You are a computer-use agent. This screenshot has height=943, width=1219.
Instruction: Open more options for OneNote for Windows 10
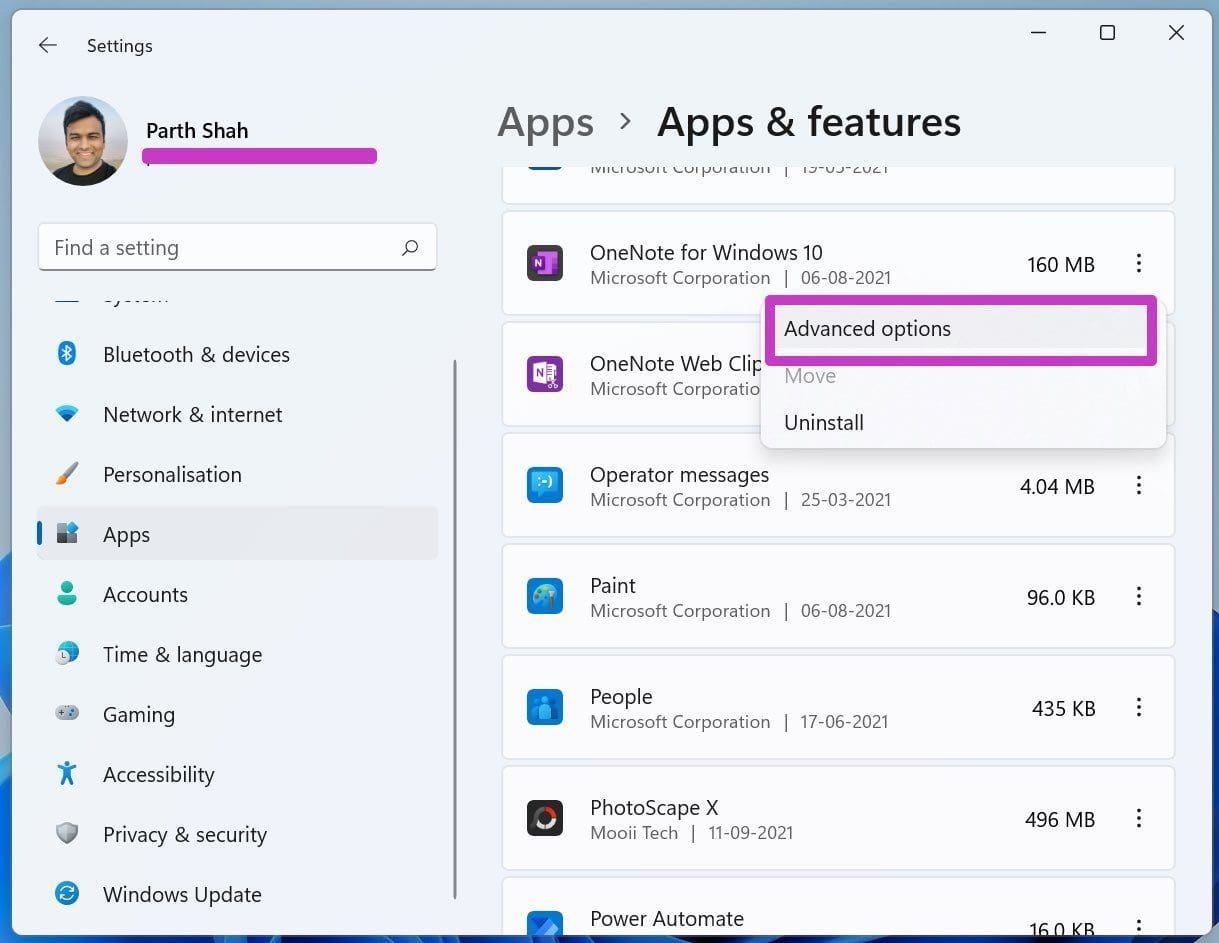tap(1138, 263)
